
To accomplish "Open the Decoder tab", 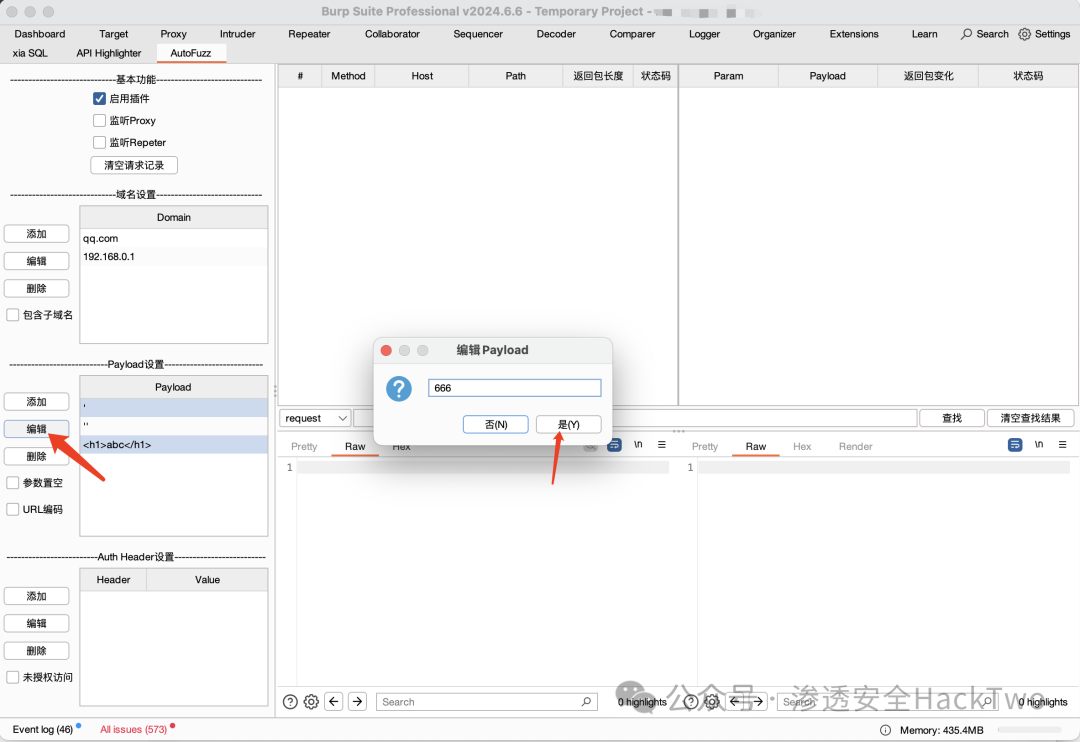I will [x=556, y=34].
